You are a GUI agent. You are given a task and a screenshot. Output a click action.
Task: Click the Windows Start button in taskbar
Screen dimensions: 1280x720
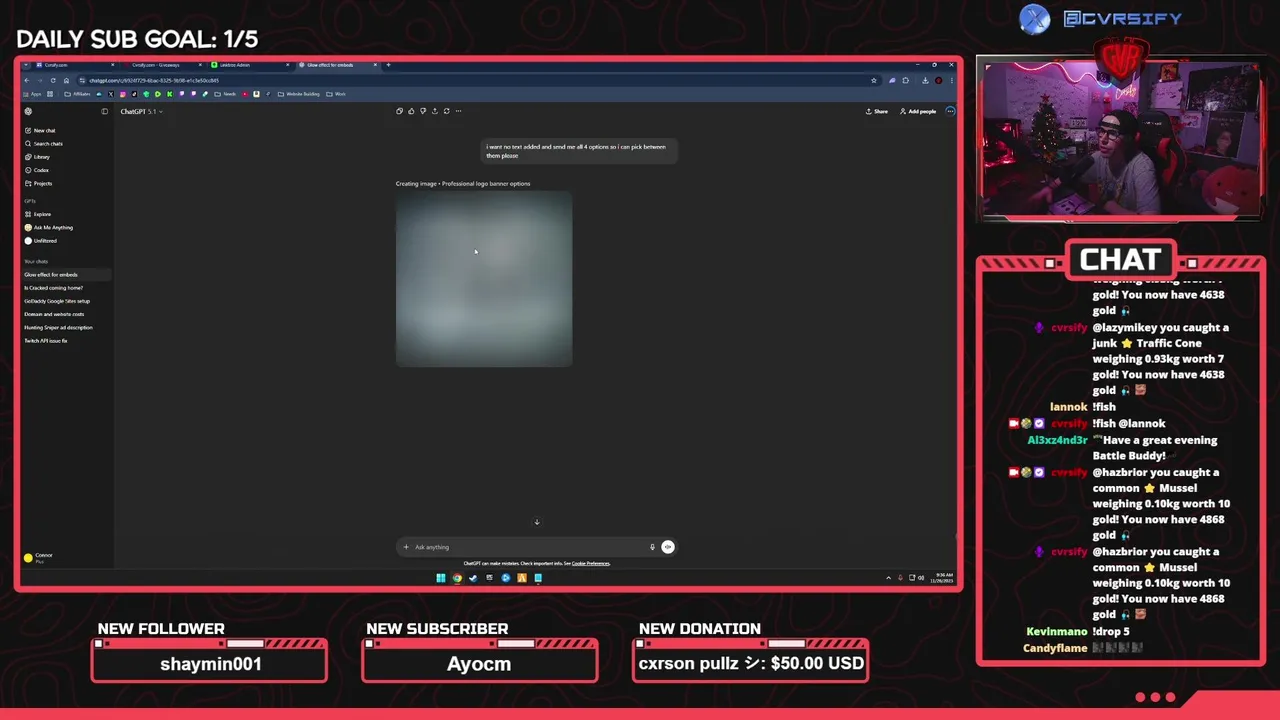click(x=440, y=577)
